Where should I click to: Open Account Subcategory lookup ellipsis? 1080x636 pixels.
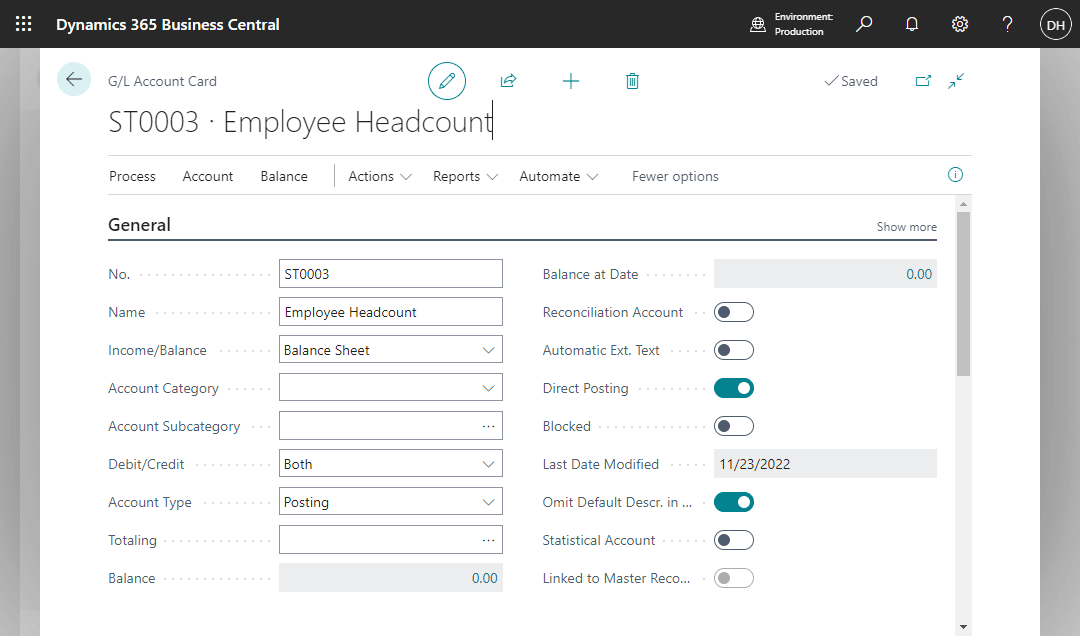click(488, 427)
